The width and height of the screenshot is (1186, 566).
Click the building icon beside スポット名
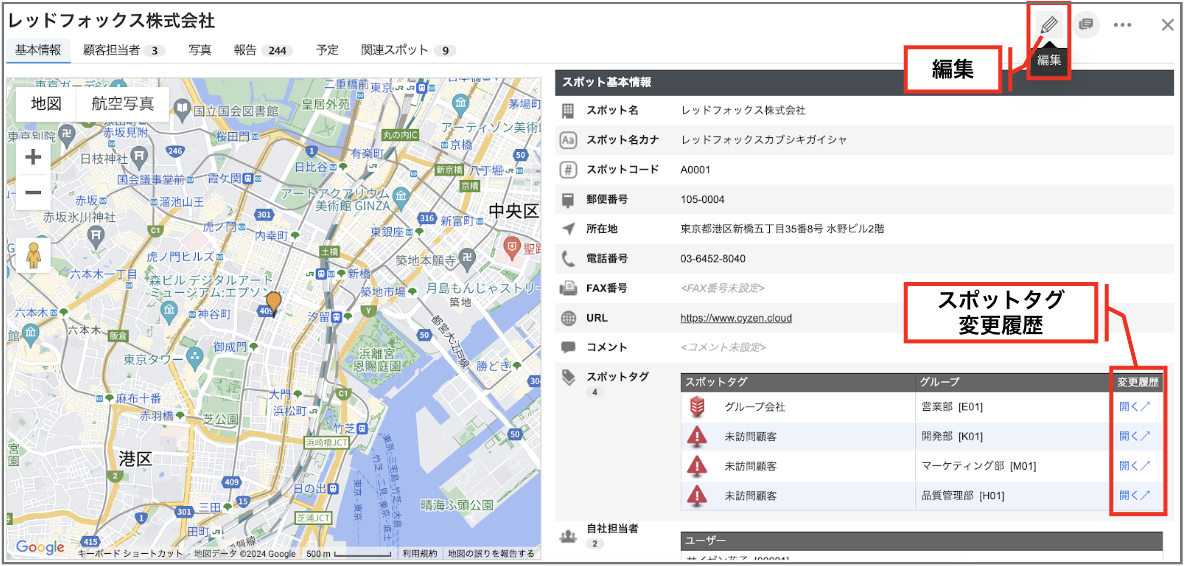(x=568, y=110)
